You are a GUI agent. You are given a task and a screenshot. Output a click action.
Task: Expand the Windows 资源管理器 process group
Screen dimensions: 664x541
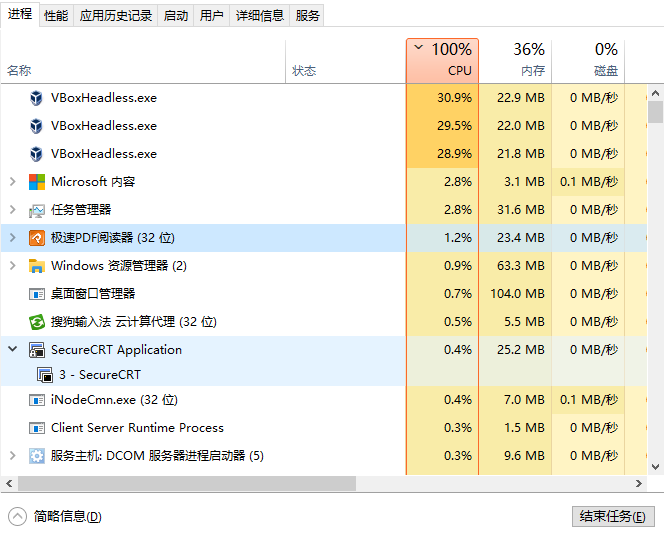pos(12,266)
